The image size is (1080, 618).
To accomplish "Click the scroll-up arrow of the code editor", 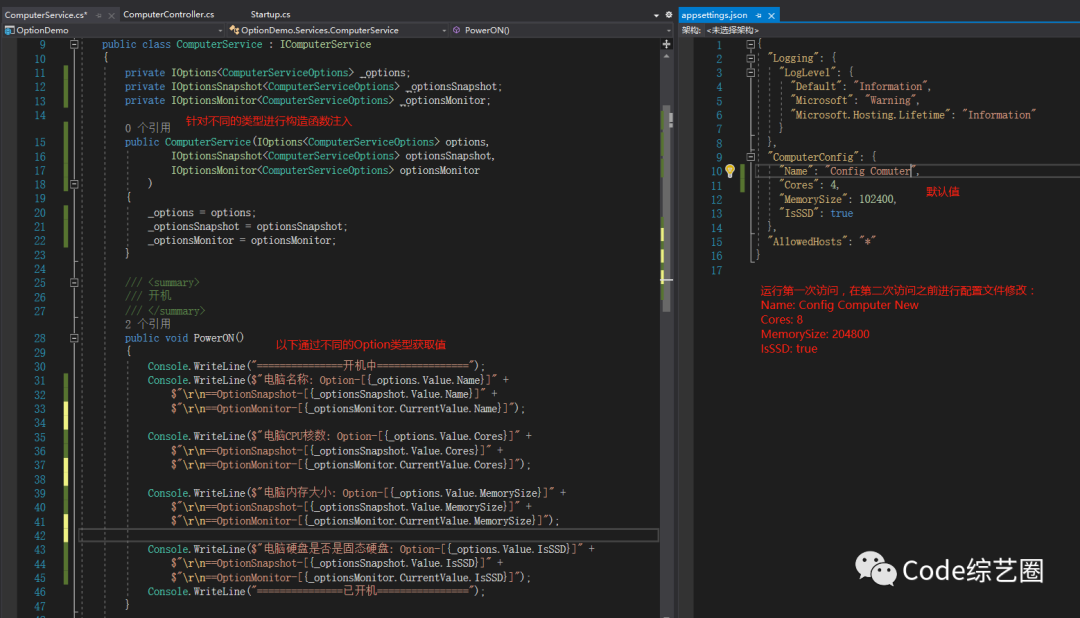I will coord(666,56).
